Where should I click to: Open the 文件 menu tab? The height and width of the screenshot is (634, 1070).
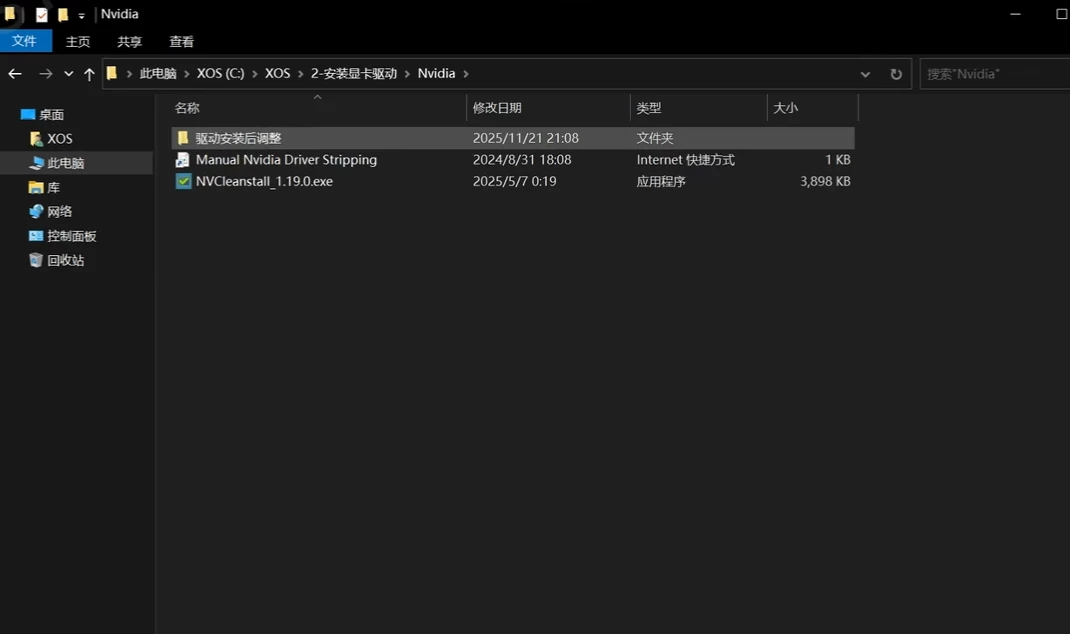(x=25, y=41)
